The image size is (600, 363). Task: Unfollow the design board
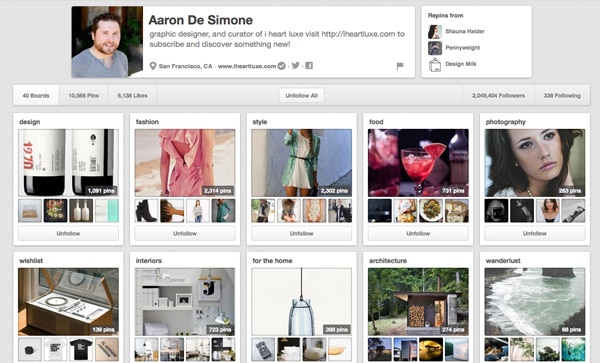click(x=68, y=233)
